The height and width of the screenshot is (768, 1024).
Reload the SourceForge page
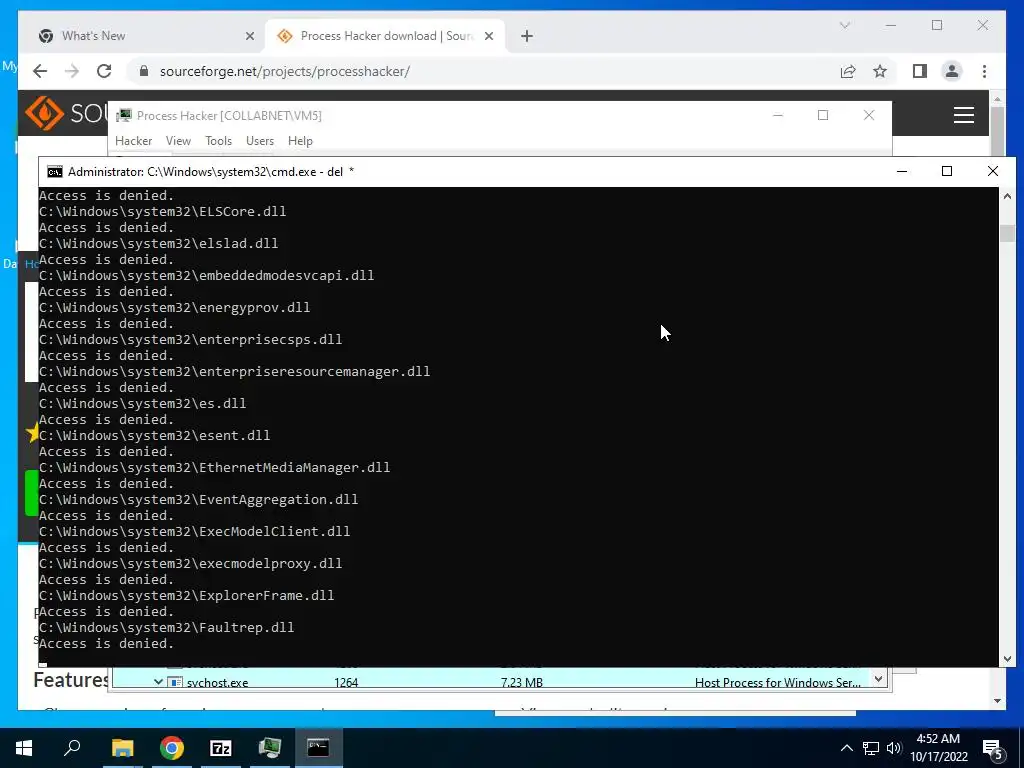pos(104,71)
